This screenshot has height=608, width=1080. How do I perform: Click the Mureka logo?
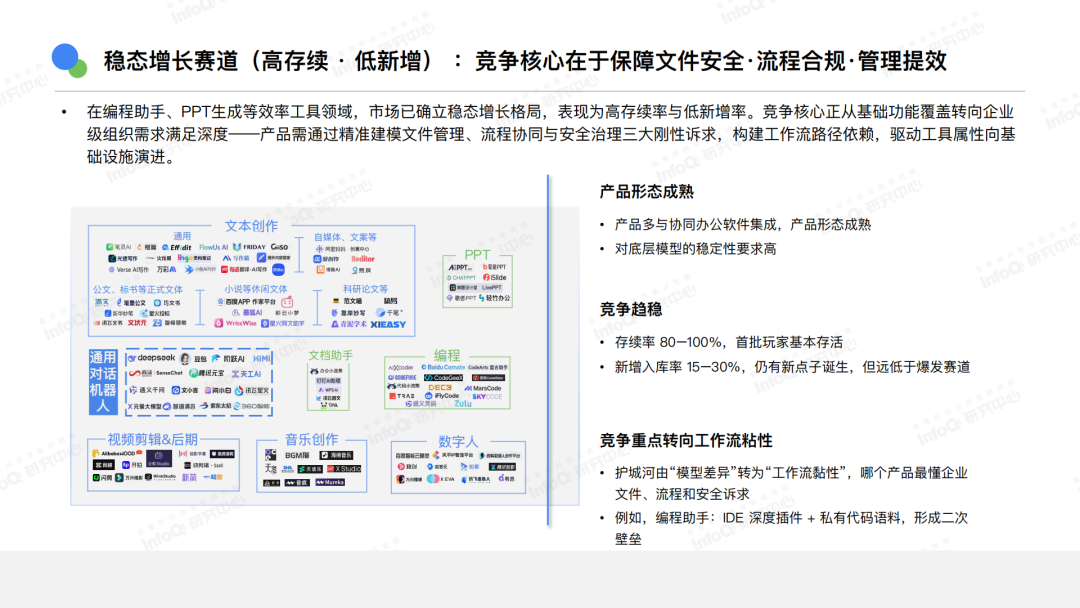tap(330, 482)
